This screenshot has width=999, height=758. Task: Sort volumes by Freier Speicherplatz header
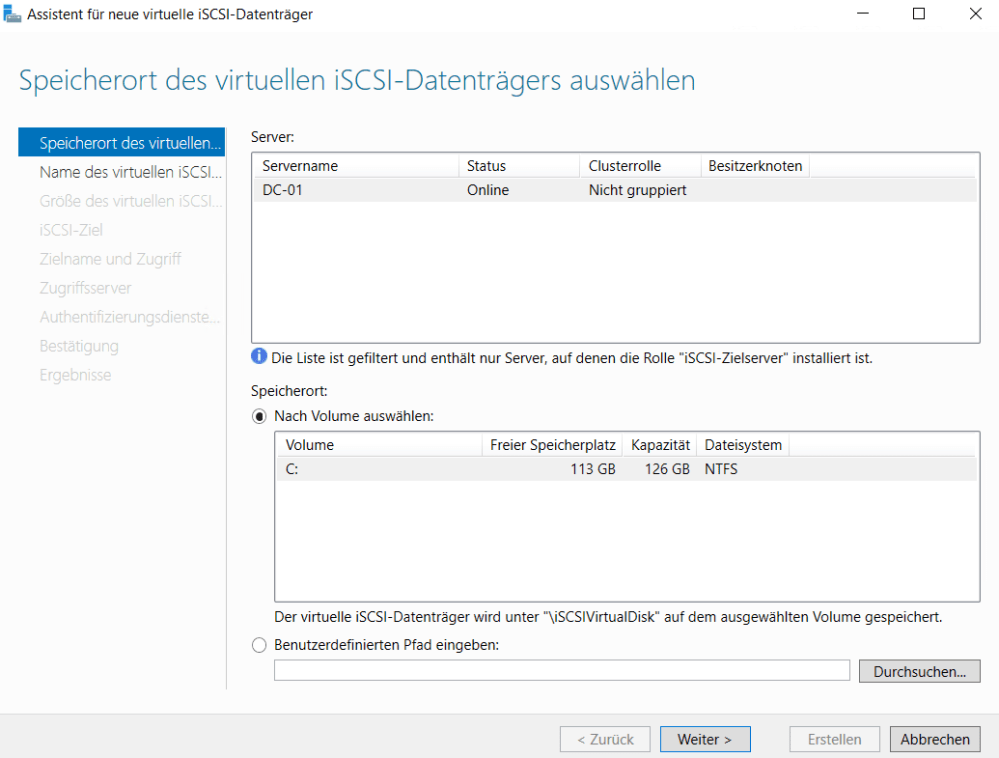pos(551,445)
